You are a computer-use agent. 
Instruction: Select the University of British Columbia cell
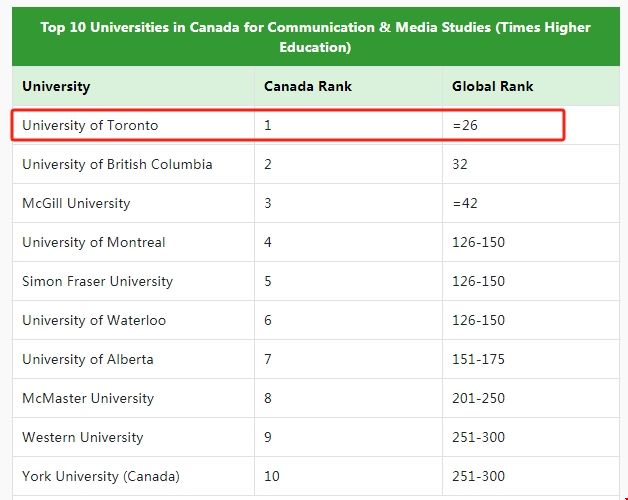[117, 164]
